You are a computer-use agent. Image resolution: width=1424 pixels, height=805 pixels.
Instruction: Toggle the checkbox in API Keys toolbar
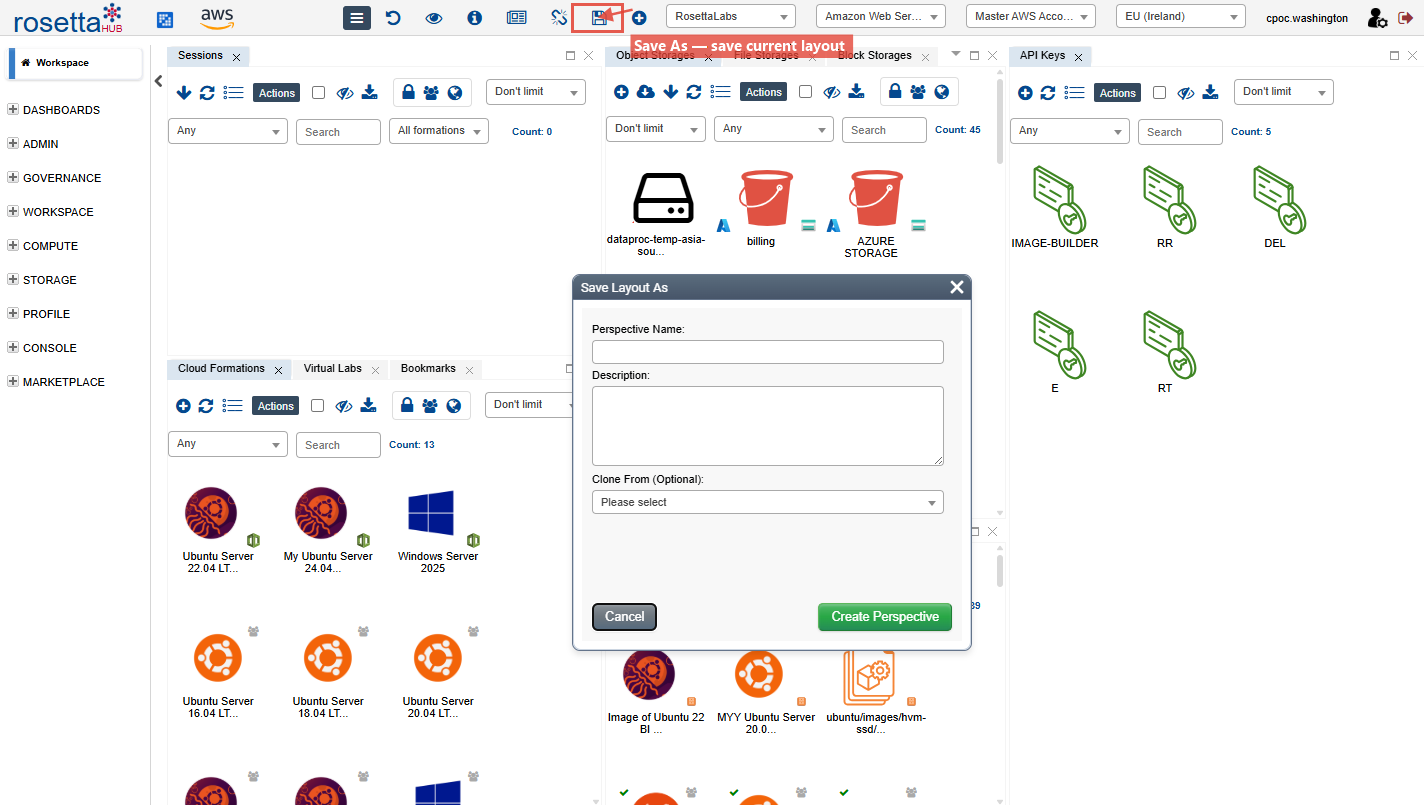point(1159,92)
